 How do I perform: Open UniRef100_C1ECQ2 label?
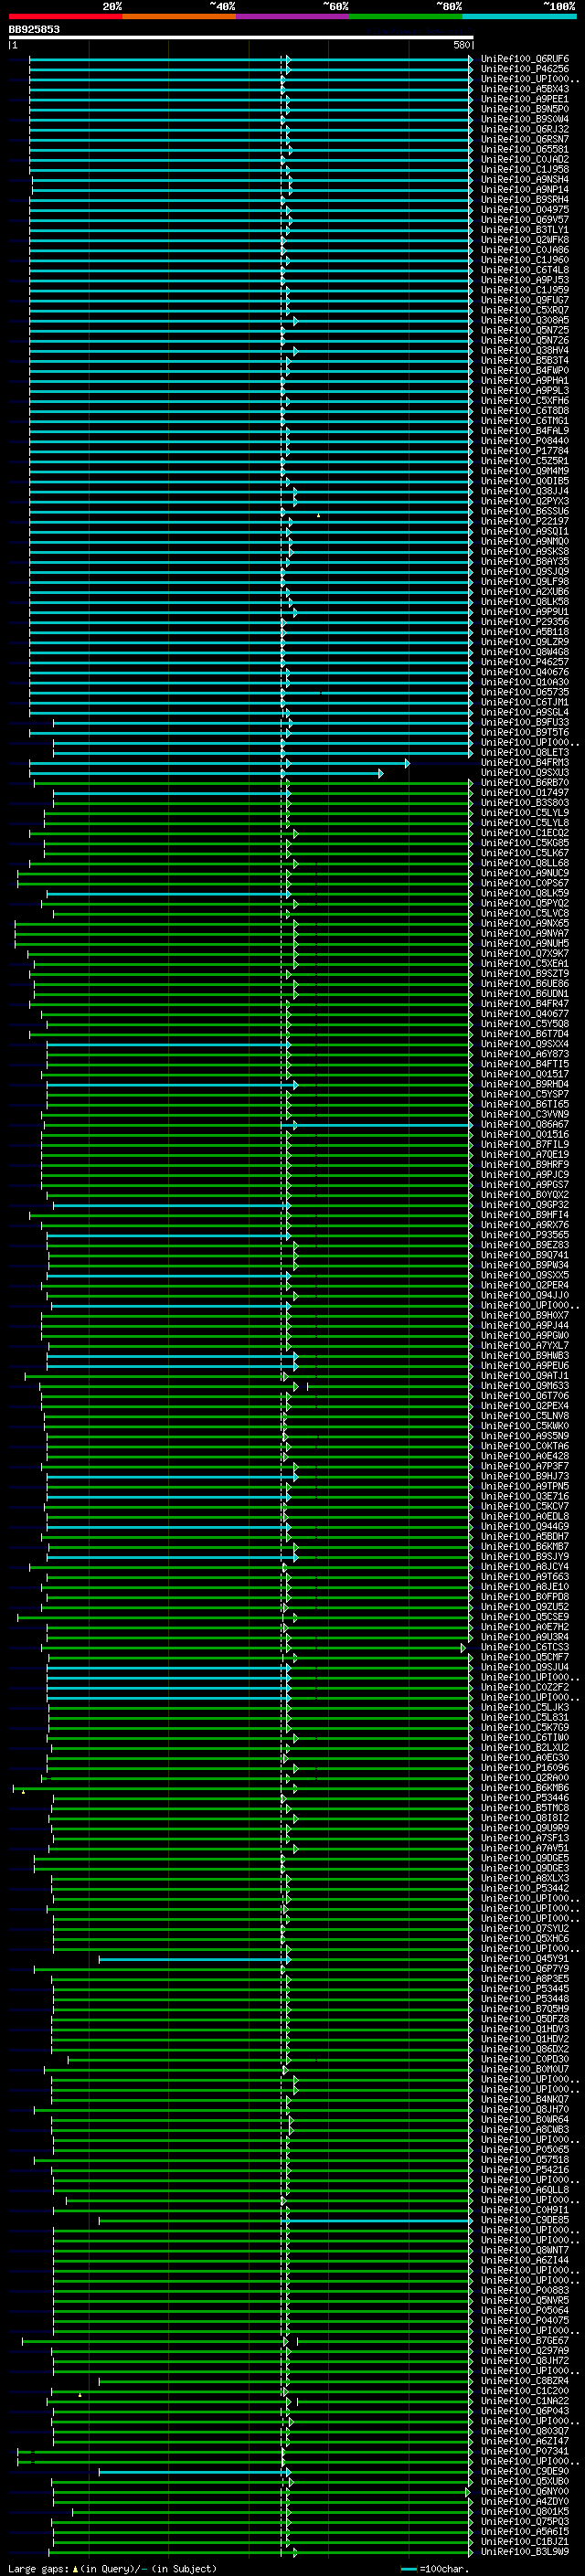point(524,833)
